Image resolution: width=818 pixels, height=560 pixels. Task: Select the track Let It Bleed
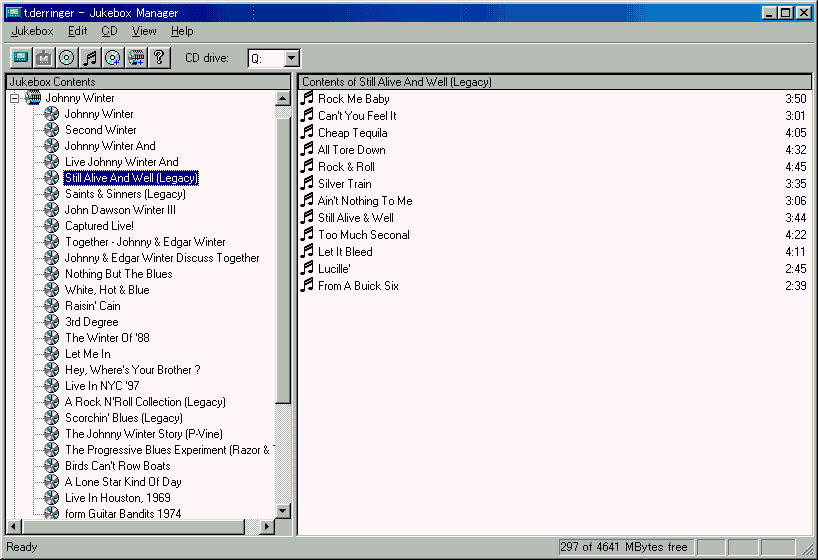coord(345,252)
